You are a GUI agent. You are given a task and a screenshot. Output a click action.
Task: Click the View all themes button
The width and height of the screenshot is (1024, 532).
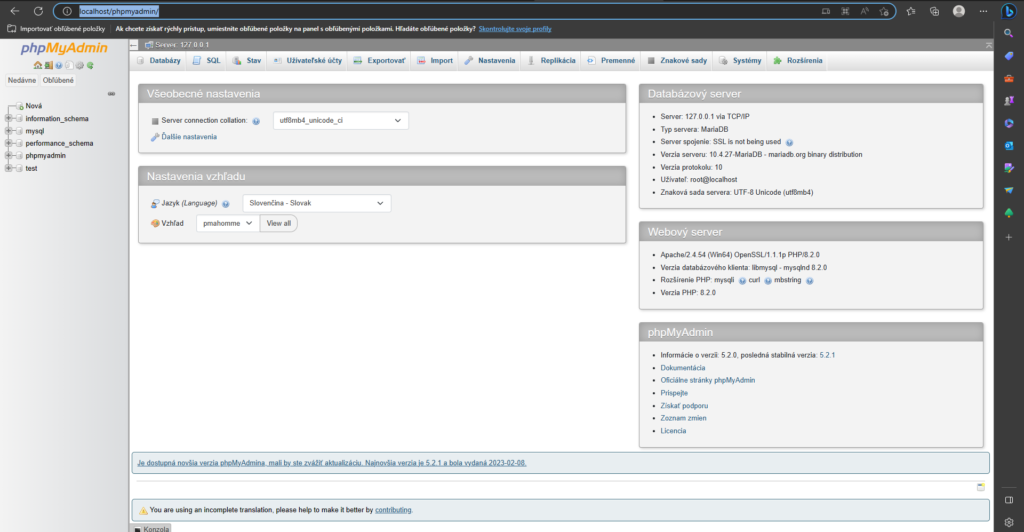click(x=279, y=223)
